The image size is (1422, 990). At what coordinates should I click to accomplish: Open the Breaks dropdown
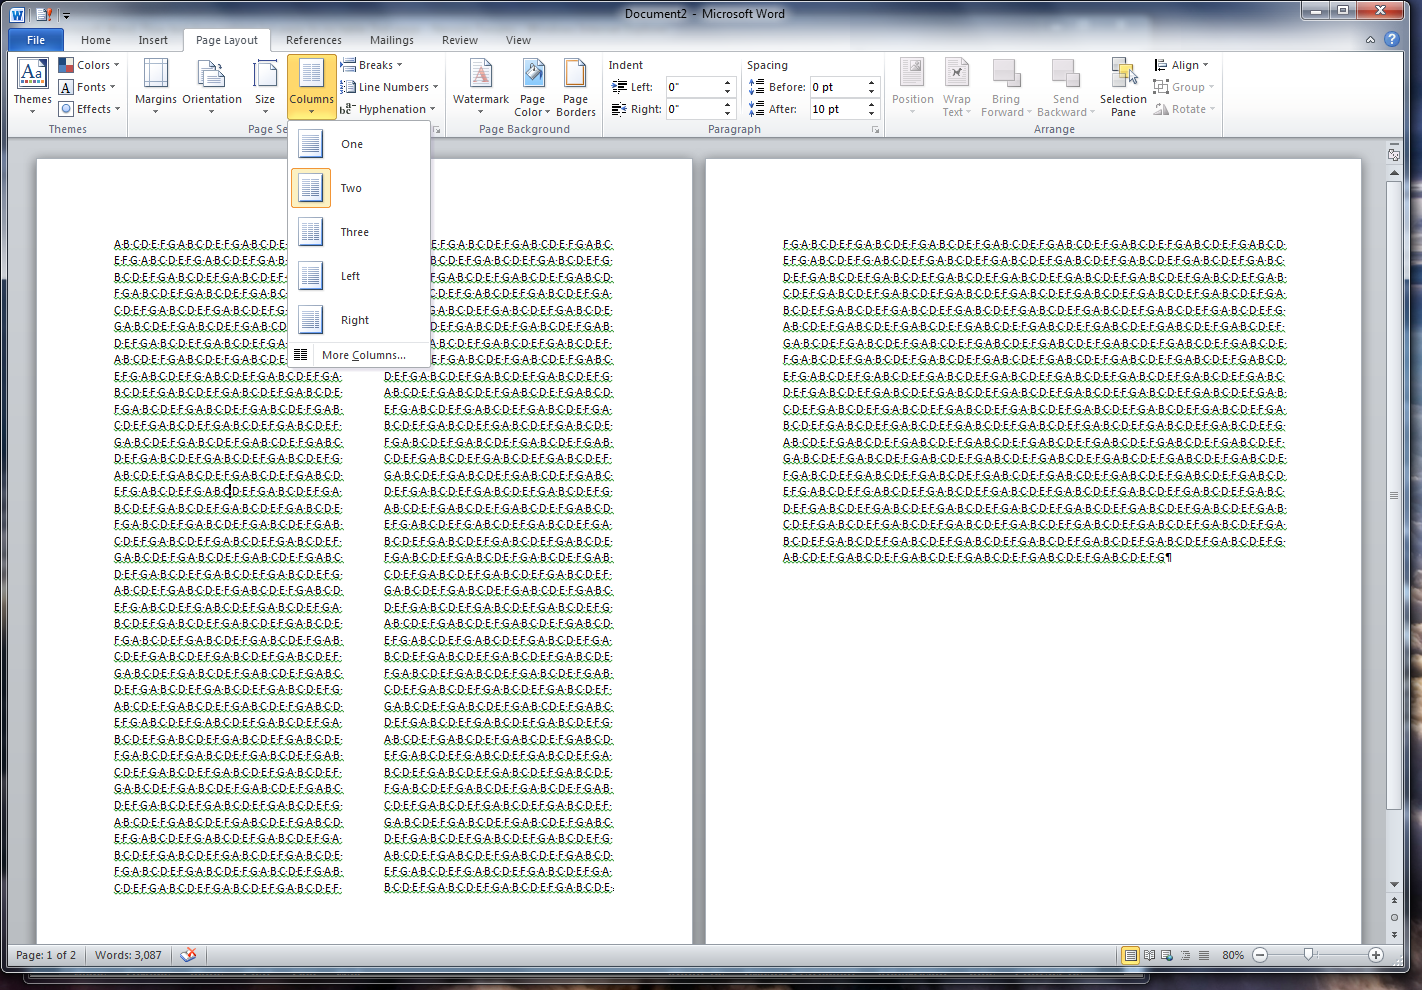pos(372,65)
